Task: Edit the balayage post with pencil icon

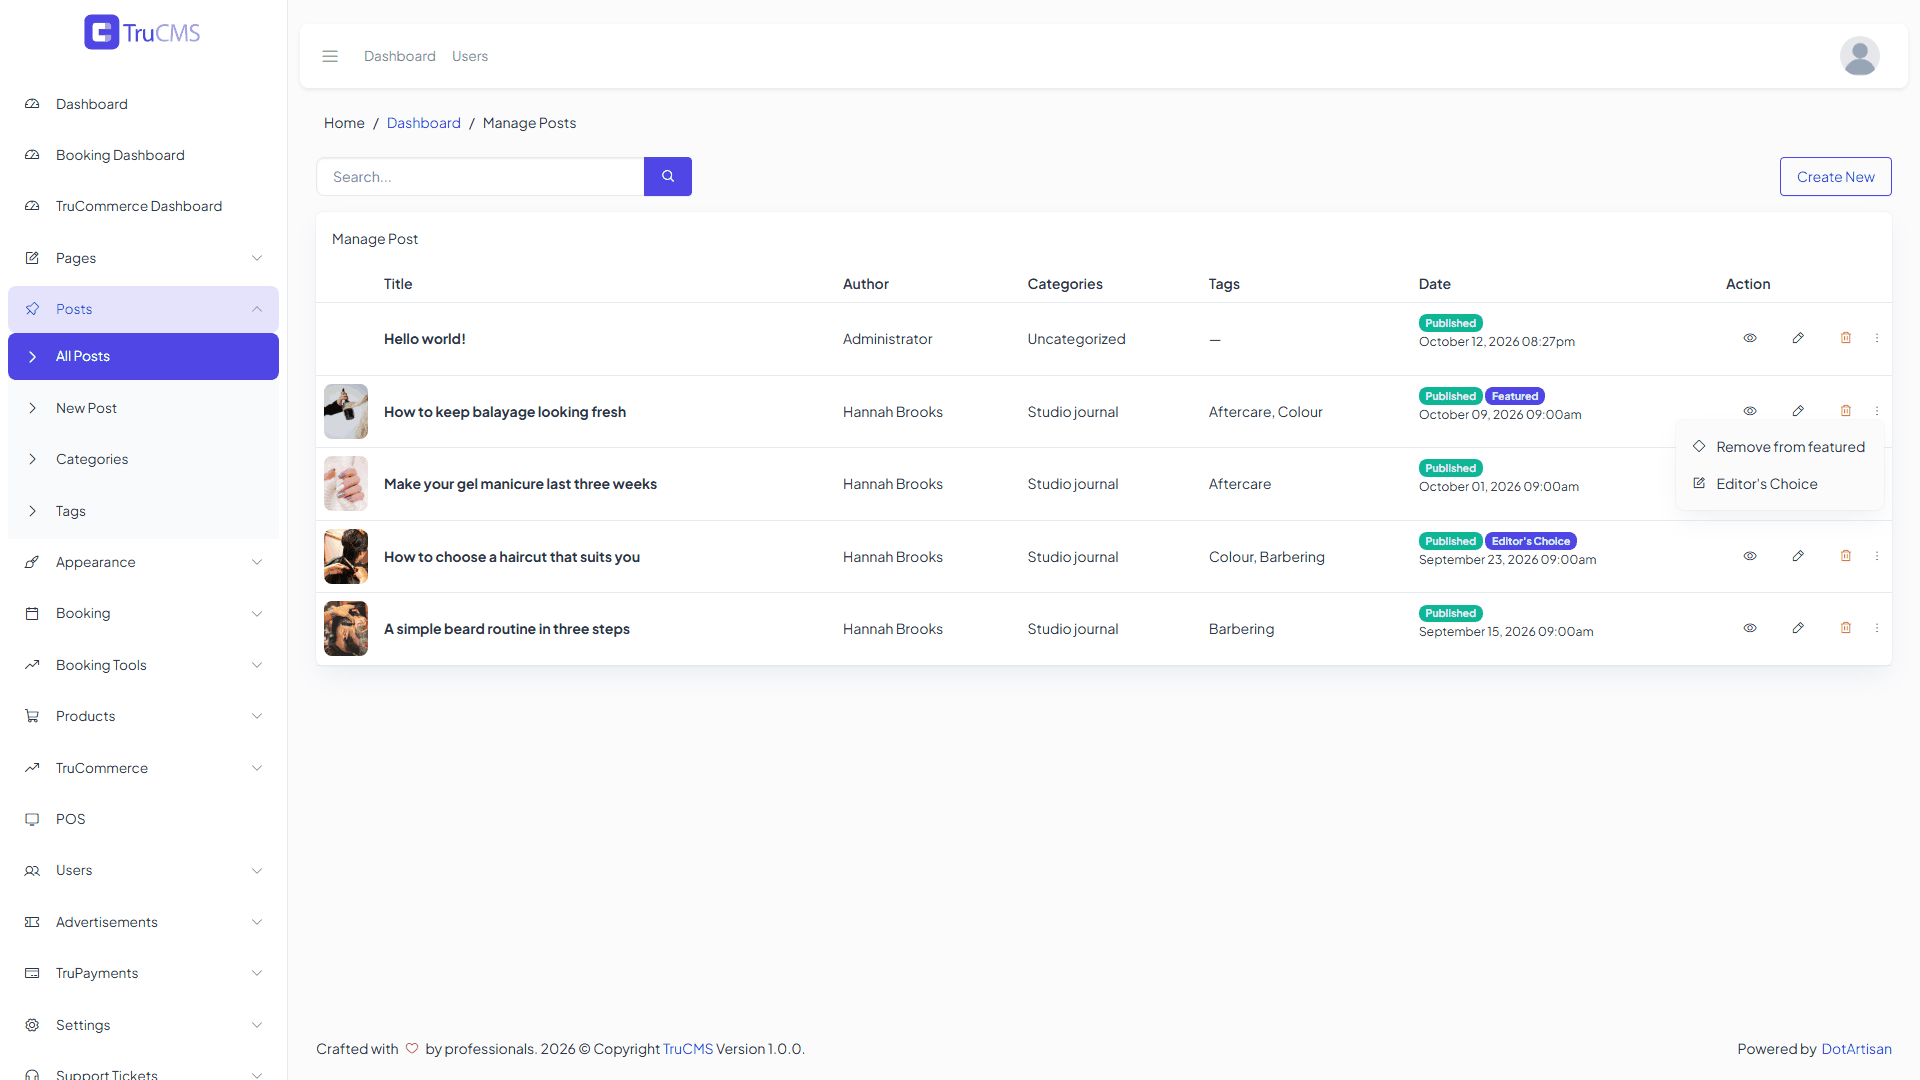Action: pyautogui.click(x=1798, y=411)
